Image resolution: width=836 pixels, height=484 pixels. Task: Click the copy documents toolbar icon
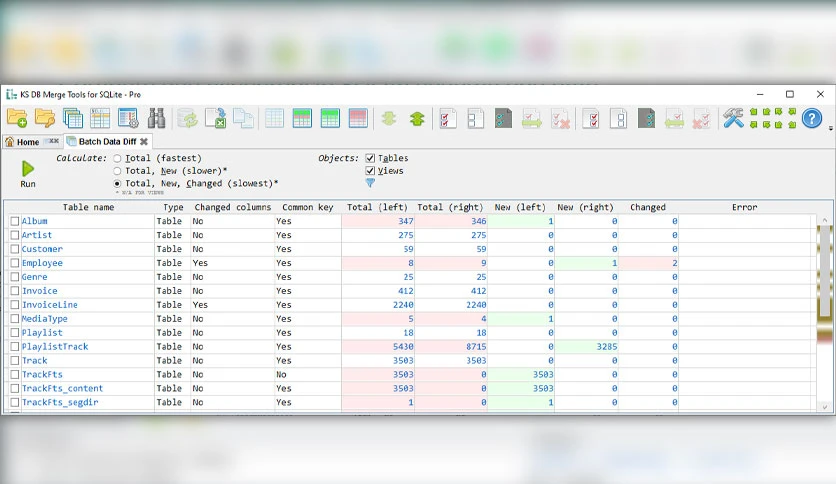[x=244, y=118]
